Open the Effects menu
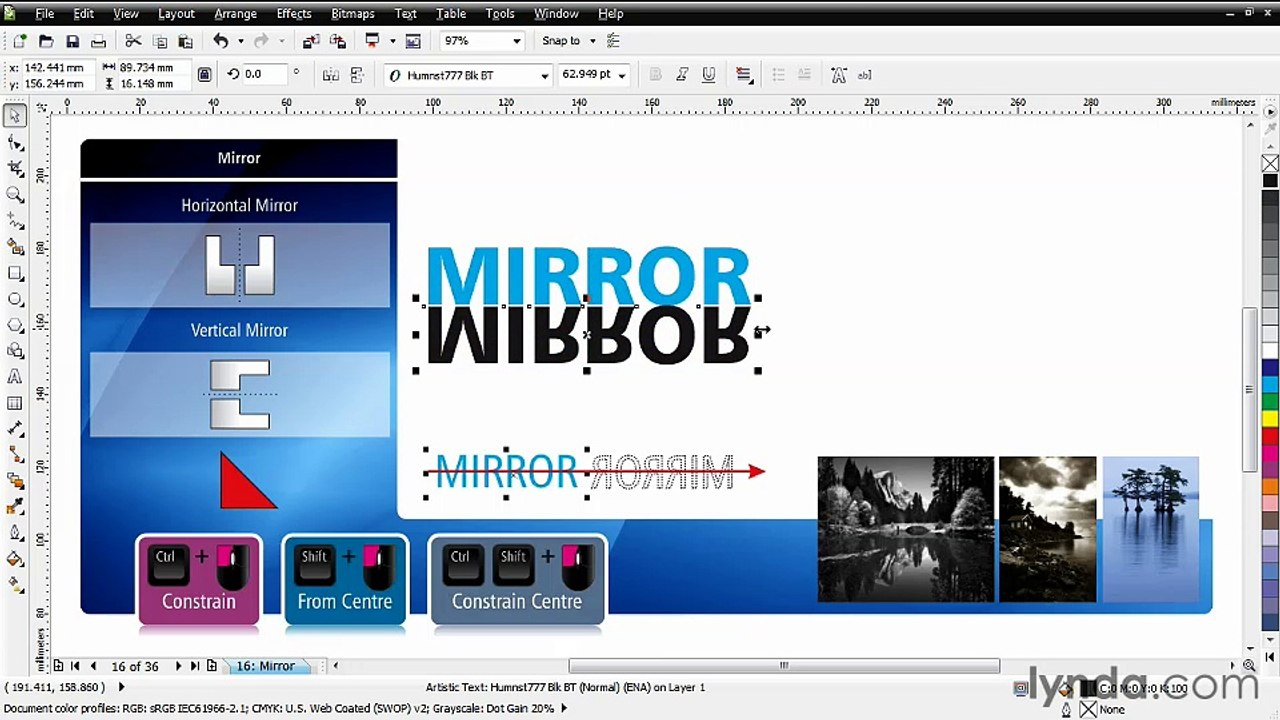 [x=294, y=13]
